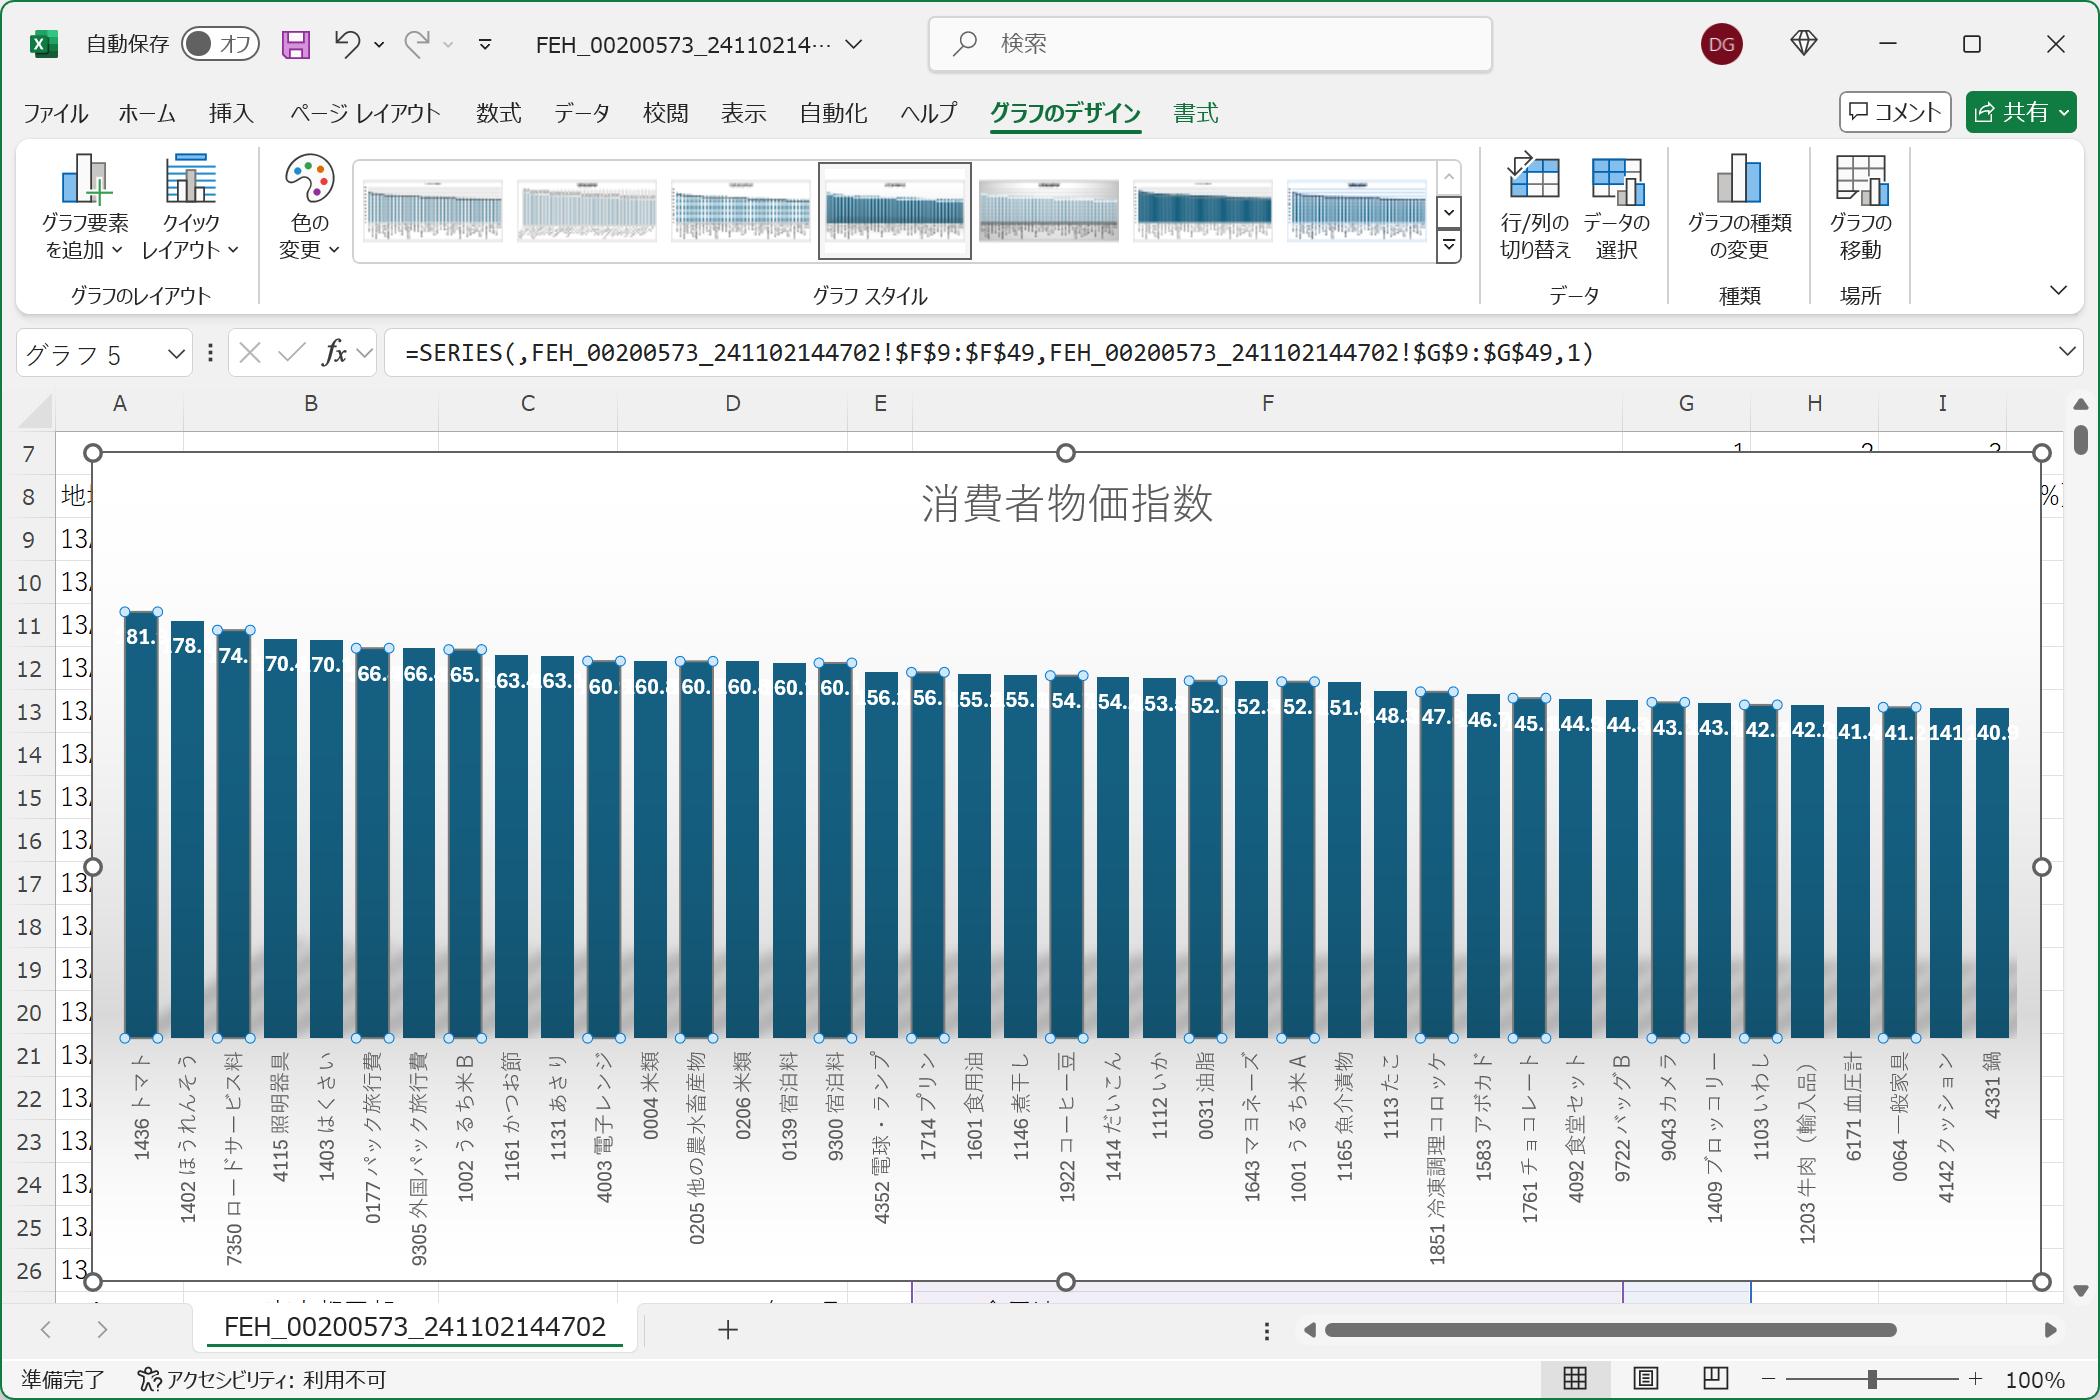Click next sheet navigation arrow
The width and height of the screenshot is (2100, 1400).
pos(102,1329)
